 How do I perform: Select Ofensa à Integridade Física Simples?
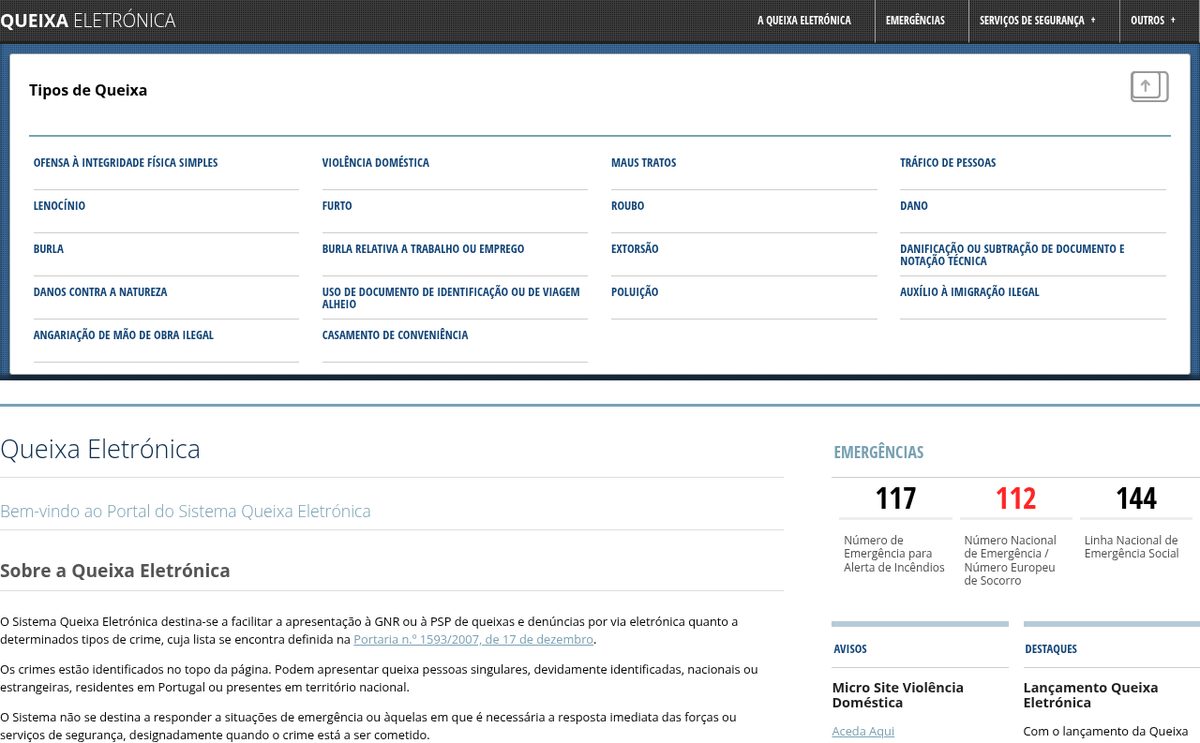click(126, 163)
